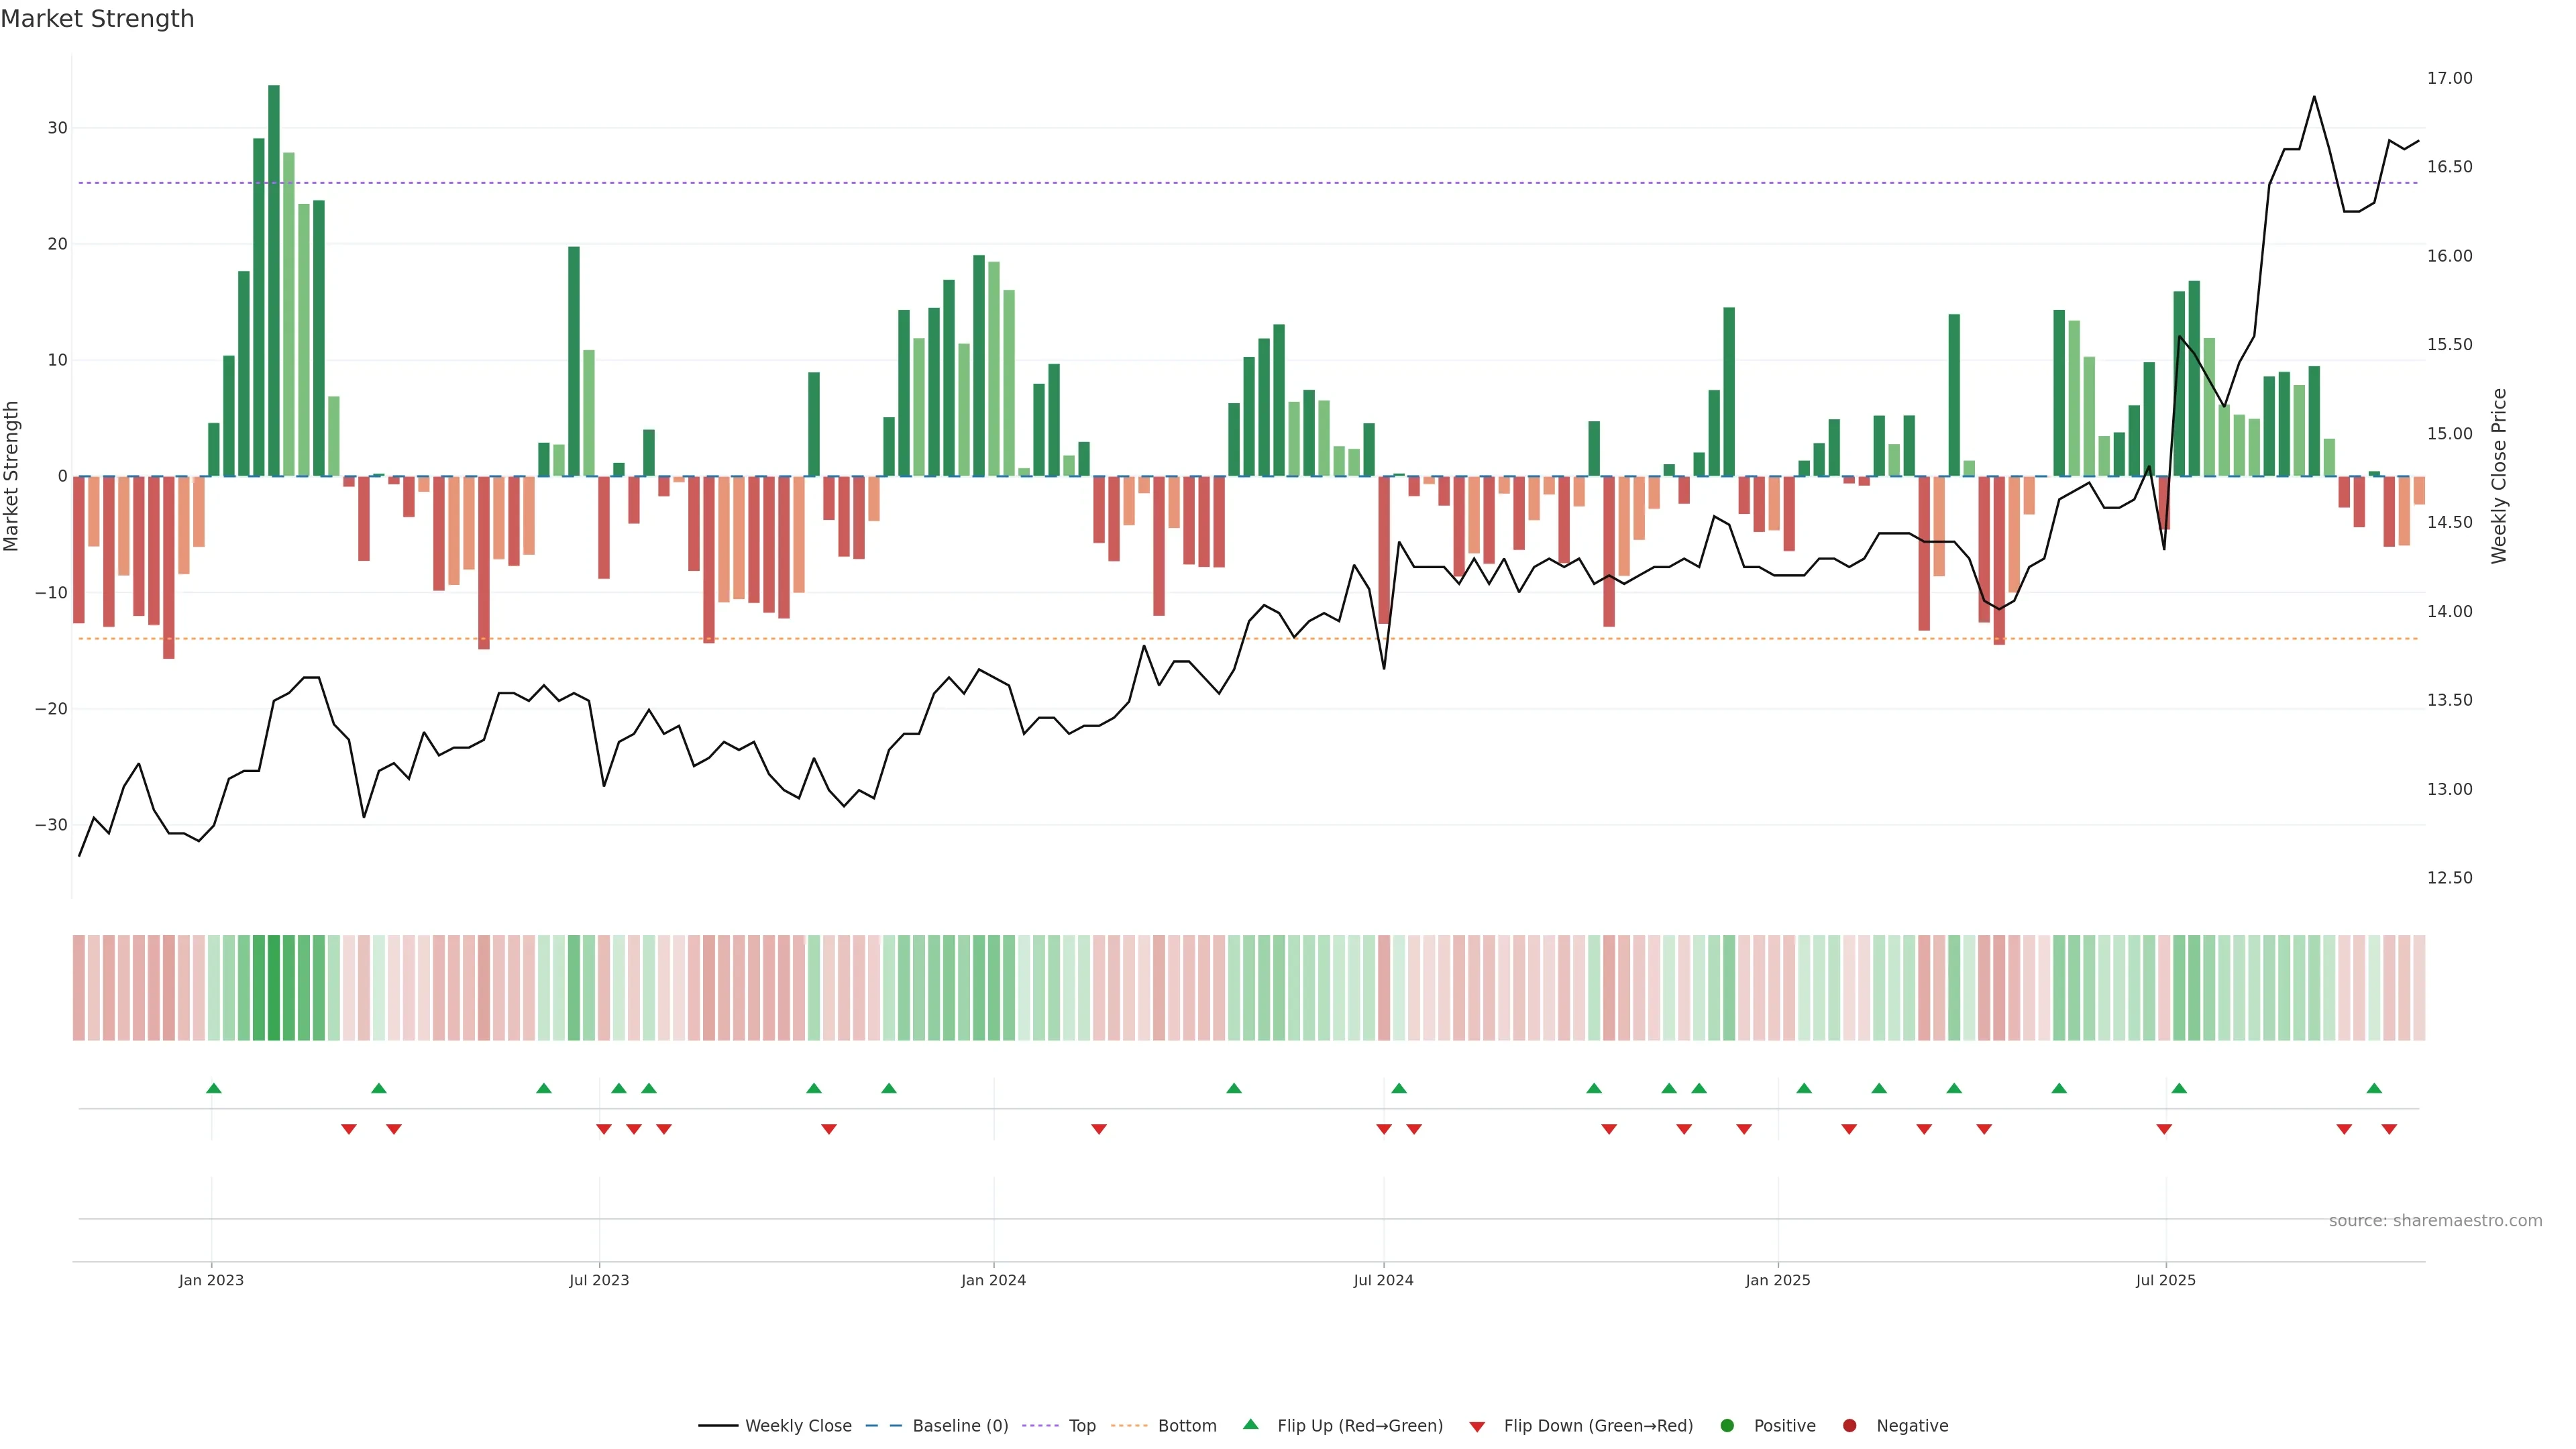Click the Flip Down legend red triangle
The image size is (2576, 1449).
tap(1477, 1427)
